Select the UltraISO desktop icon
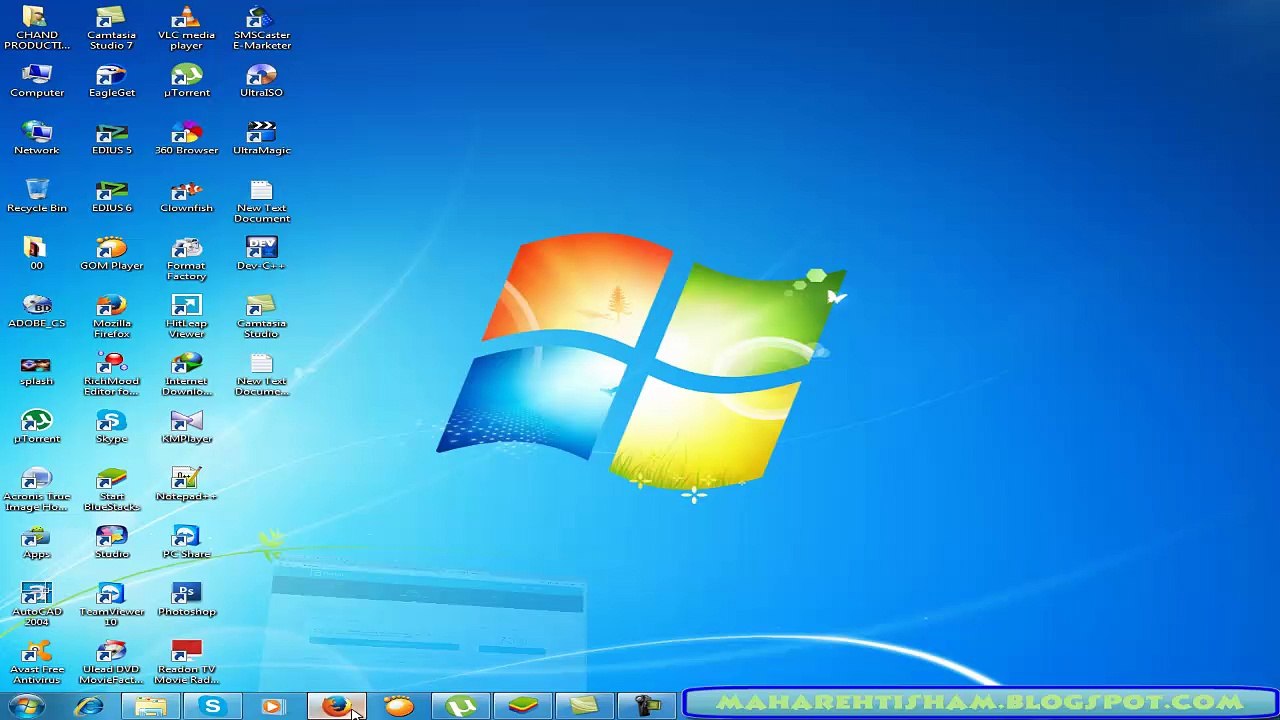The width and height of the screenshot is (1280, 720). (x=261, y=81)
